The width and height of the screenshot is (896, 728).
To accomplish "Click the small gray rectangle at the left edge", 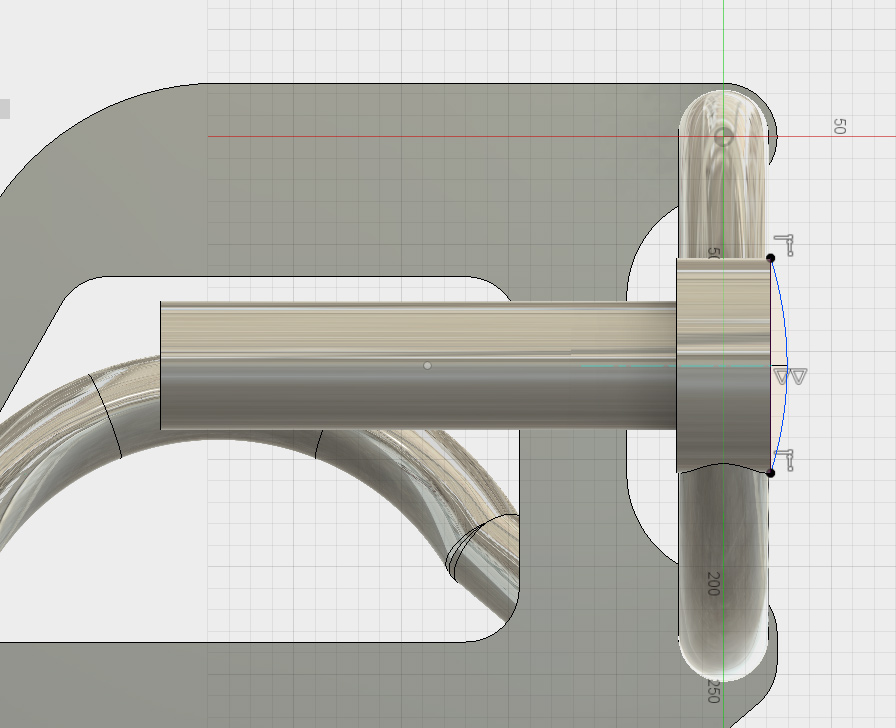I will click(5, 109).
